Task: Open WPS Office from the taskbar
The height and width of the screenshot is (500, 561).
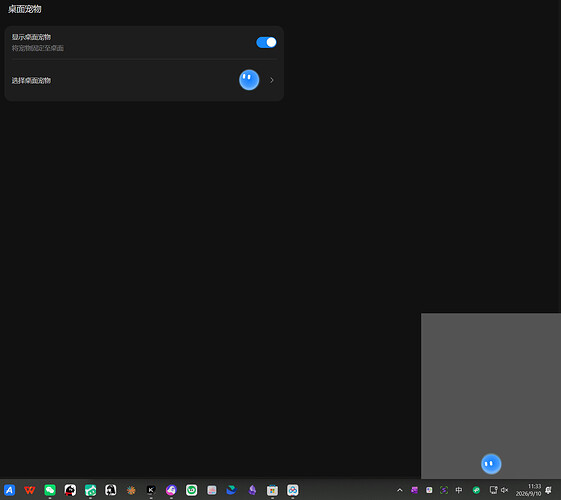Action: pyautogui.click(x=30, y=490)
